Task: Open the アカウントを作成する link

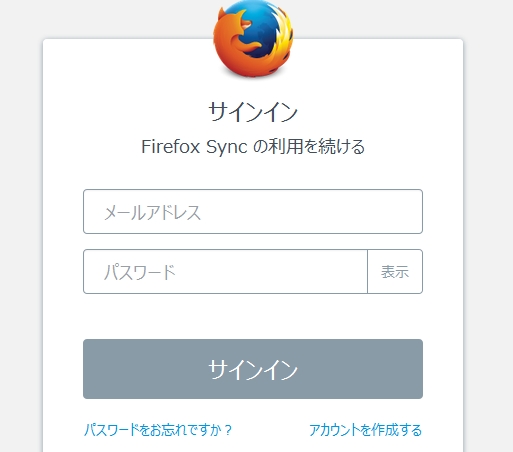Action: pos(365,430)
